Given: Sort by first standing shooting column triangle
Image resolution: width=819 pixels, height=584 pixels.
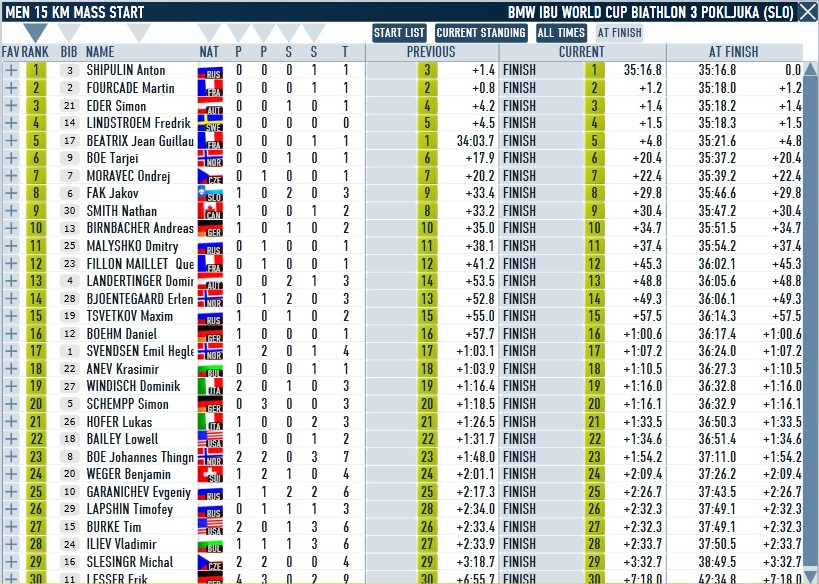Looking at the screenshot, I should (288, 32).
